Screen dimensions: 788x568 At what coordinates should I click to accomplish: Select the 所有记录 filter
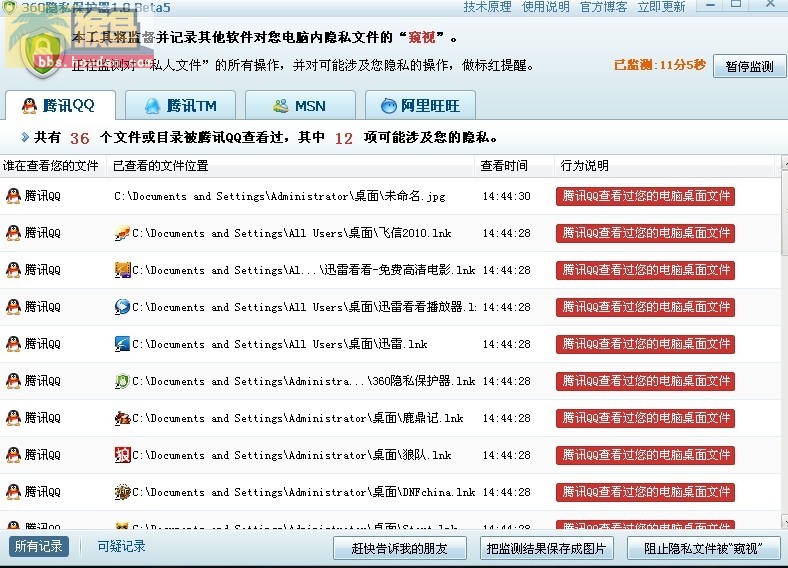[x=38, y=546]
